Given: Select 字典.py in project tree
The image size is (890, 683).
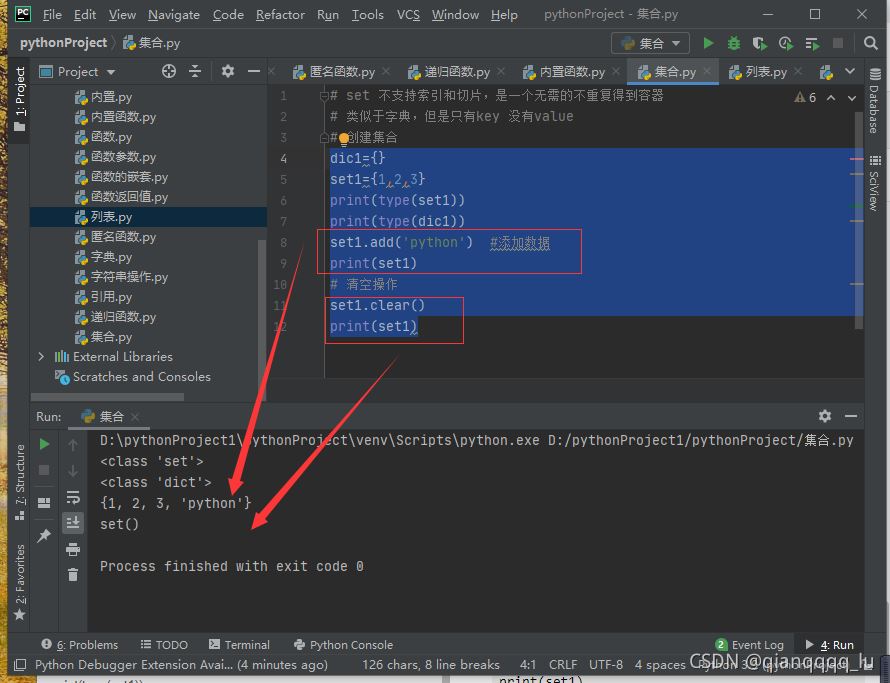Looking at the screenshot, I should [x=111, y=257].
